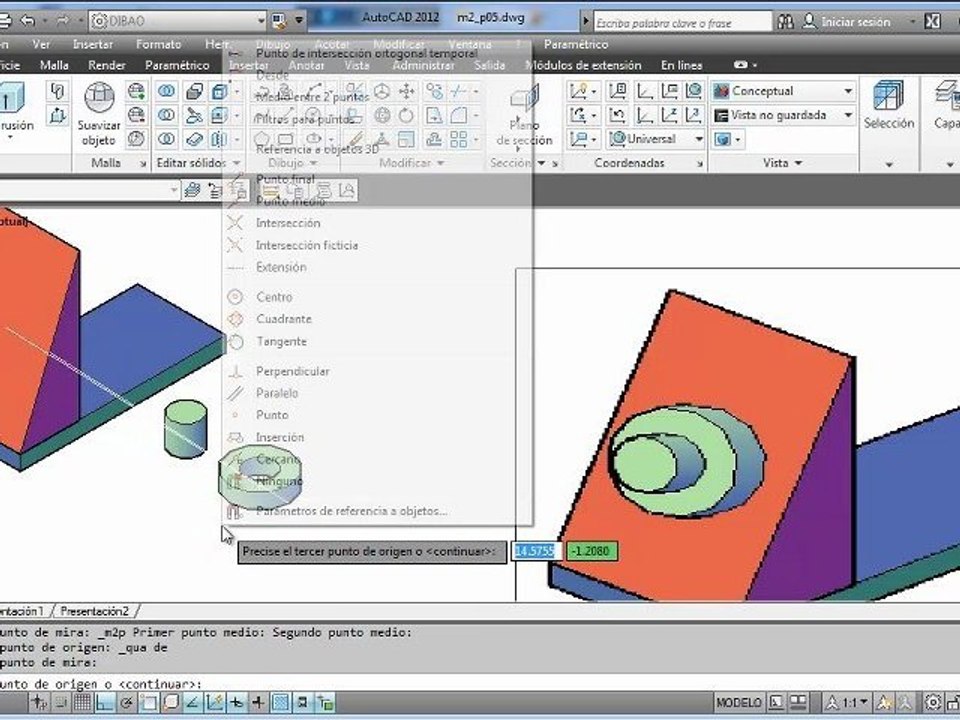Viewport: 960px width, 720px height.
Task: Click the green dynamic input value -1.2080
Action: point(591,551)
